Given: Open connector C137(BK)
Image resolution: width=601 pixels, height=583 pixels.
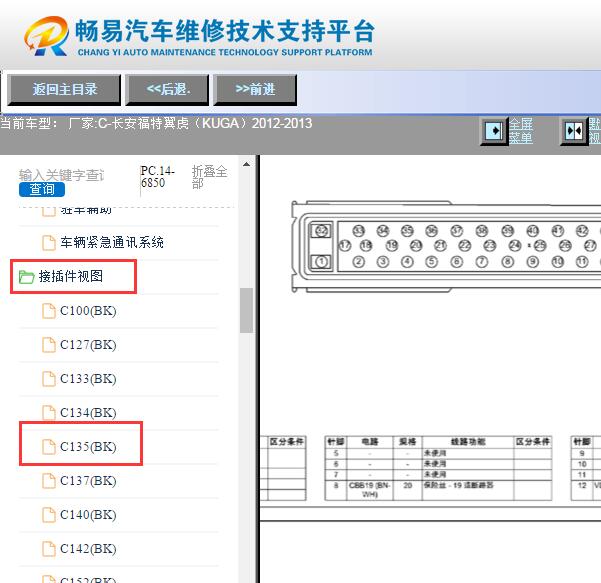Looking at the screenshot, I should click(88, 481).
